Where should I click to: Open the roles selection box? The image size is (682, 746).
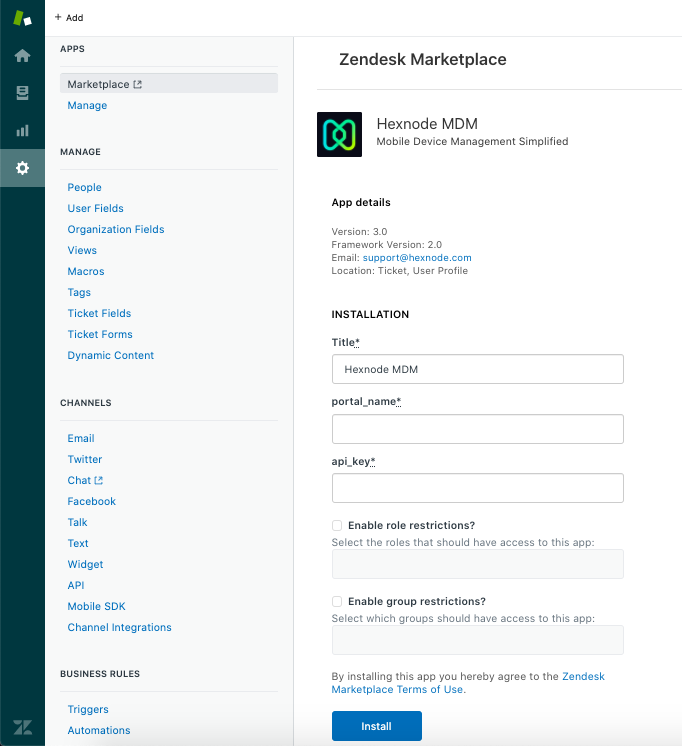click(477, 564)
